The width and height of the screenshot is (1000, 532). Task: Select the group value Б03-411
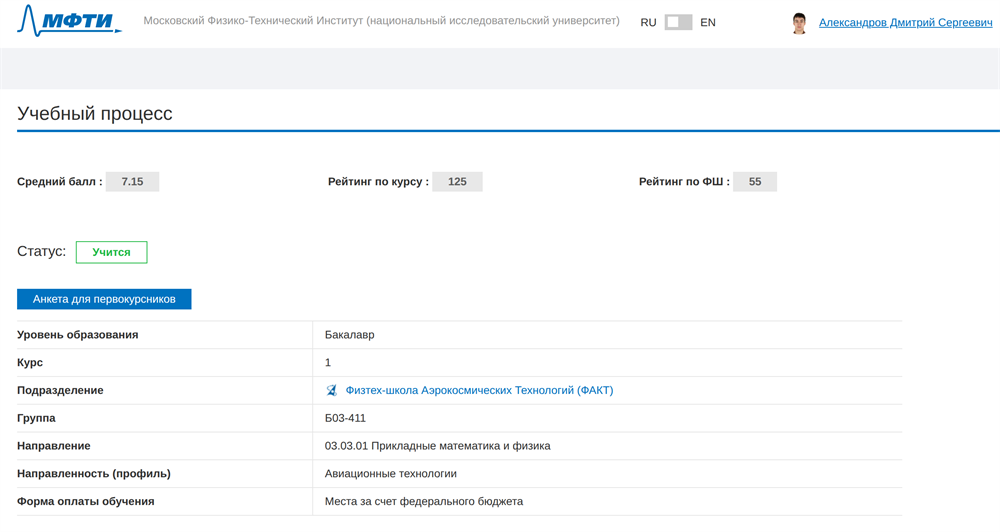[x=345, y=418]
